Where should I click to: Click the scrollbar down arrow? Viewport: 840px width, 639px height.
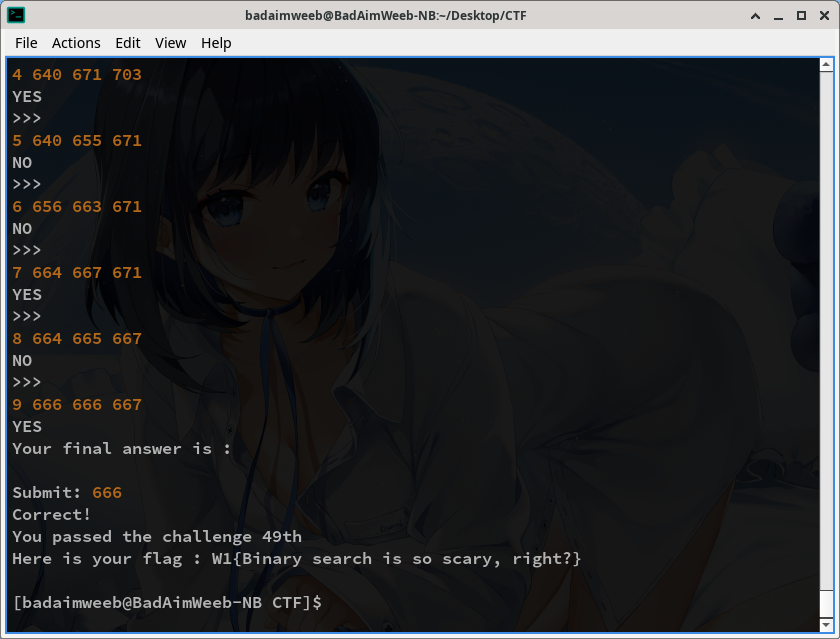pyautogui.click(x=826, y=625)
